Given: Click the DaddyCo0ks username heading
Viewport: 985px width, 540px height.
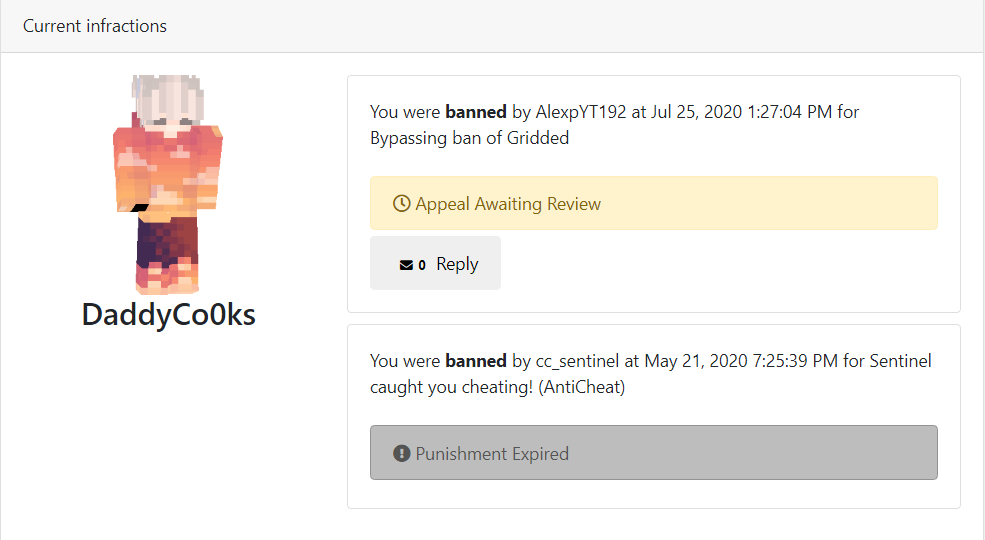Looking at the screenshot, I should (x=168, y=314).
